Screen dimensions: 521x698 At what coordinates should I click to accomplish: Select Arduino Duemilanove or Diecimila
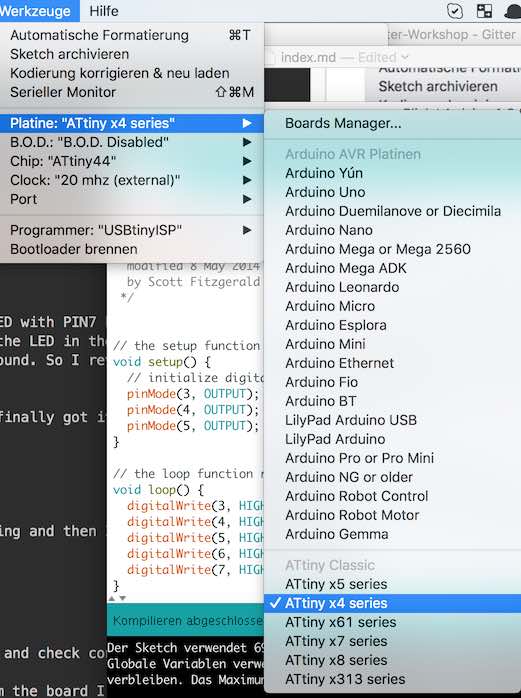[392, 211]
